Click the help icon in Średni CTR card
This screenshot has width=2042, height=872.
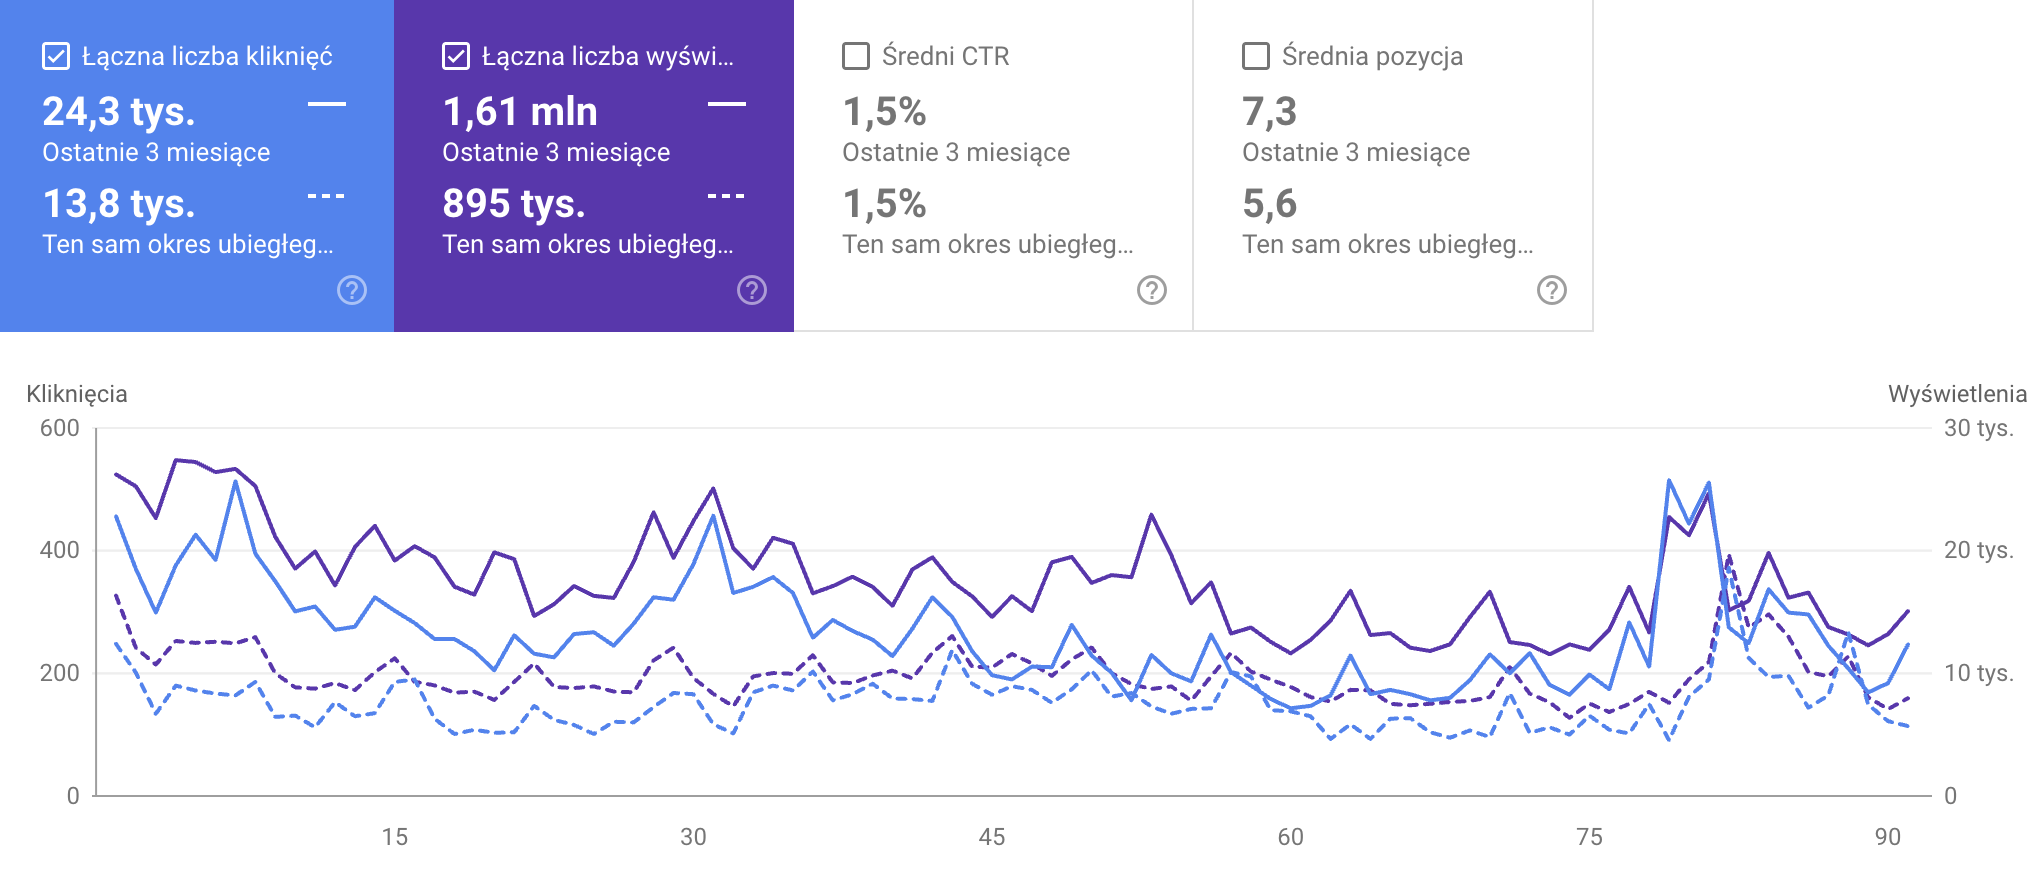click(x=1152, y=290)
